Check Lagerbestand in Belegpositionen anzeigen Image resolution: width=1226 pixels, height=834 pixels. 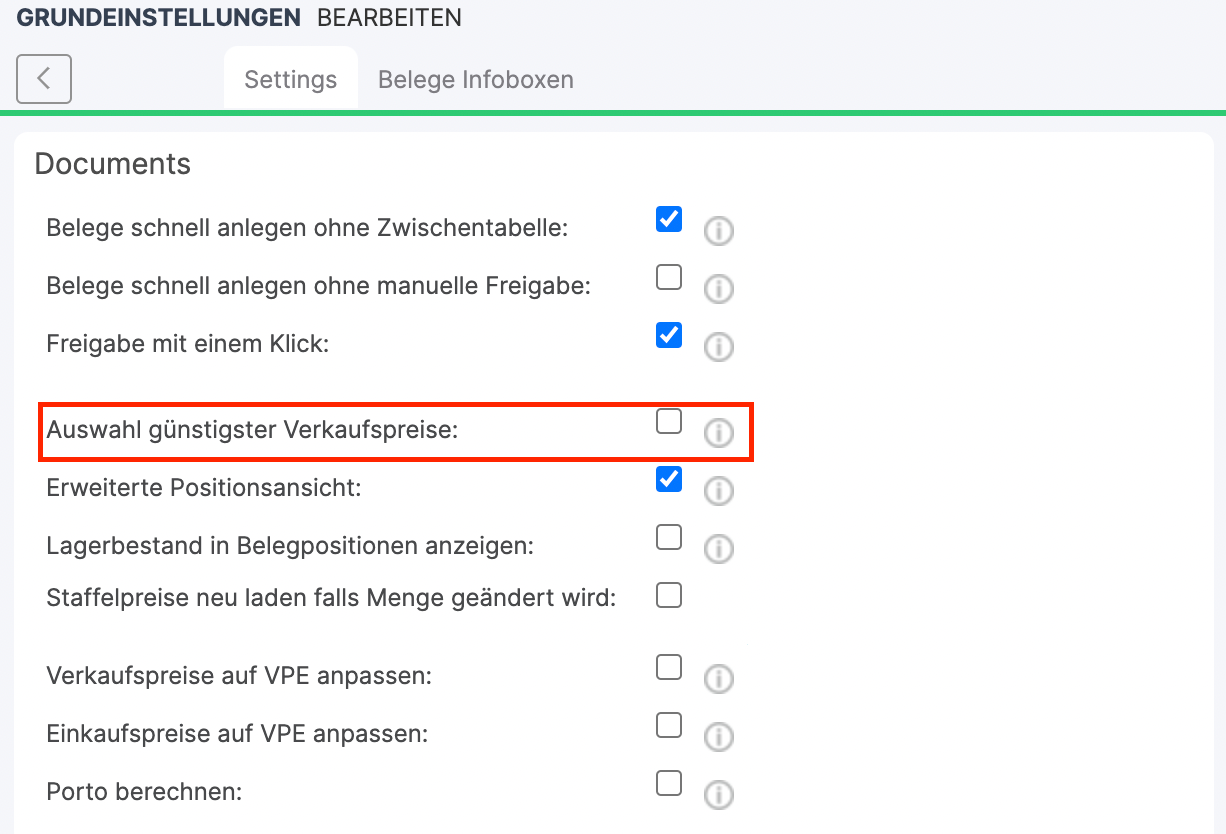click(669, 537)
